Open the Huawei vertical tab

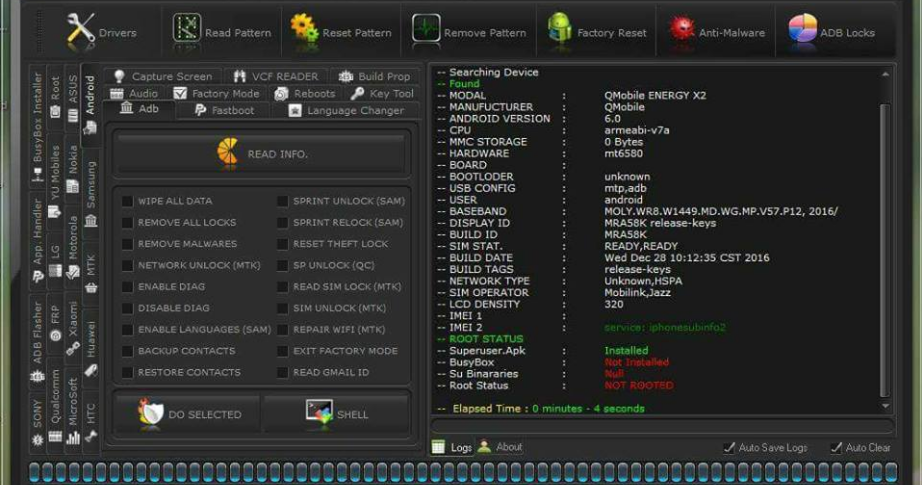click(91, 347)
